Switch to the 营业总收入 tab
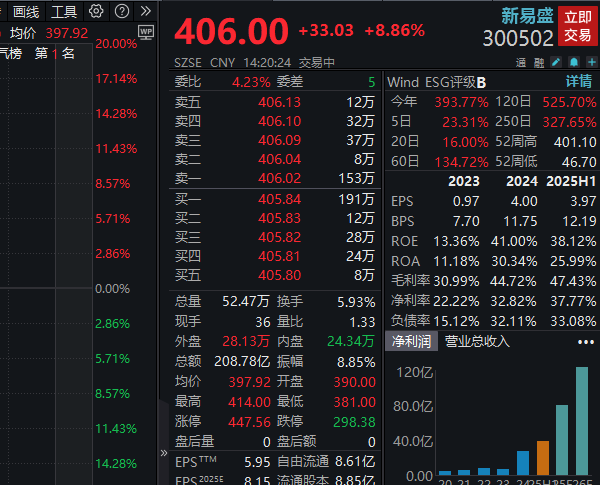Screen dimensions: 600x485 click(477, 341)
